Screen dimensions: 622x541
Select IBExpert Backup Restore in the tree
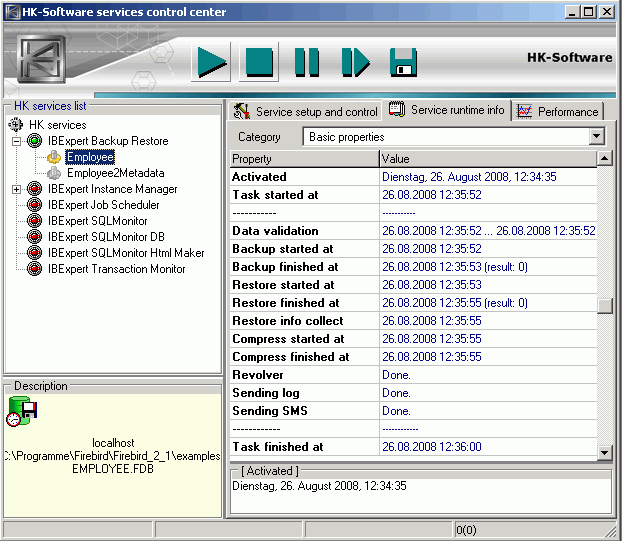click(108, 141)
